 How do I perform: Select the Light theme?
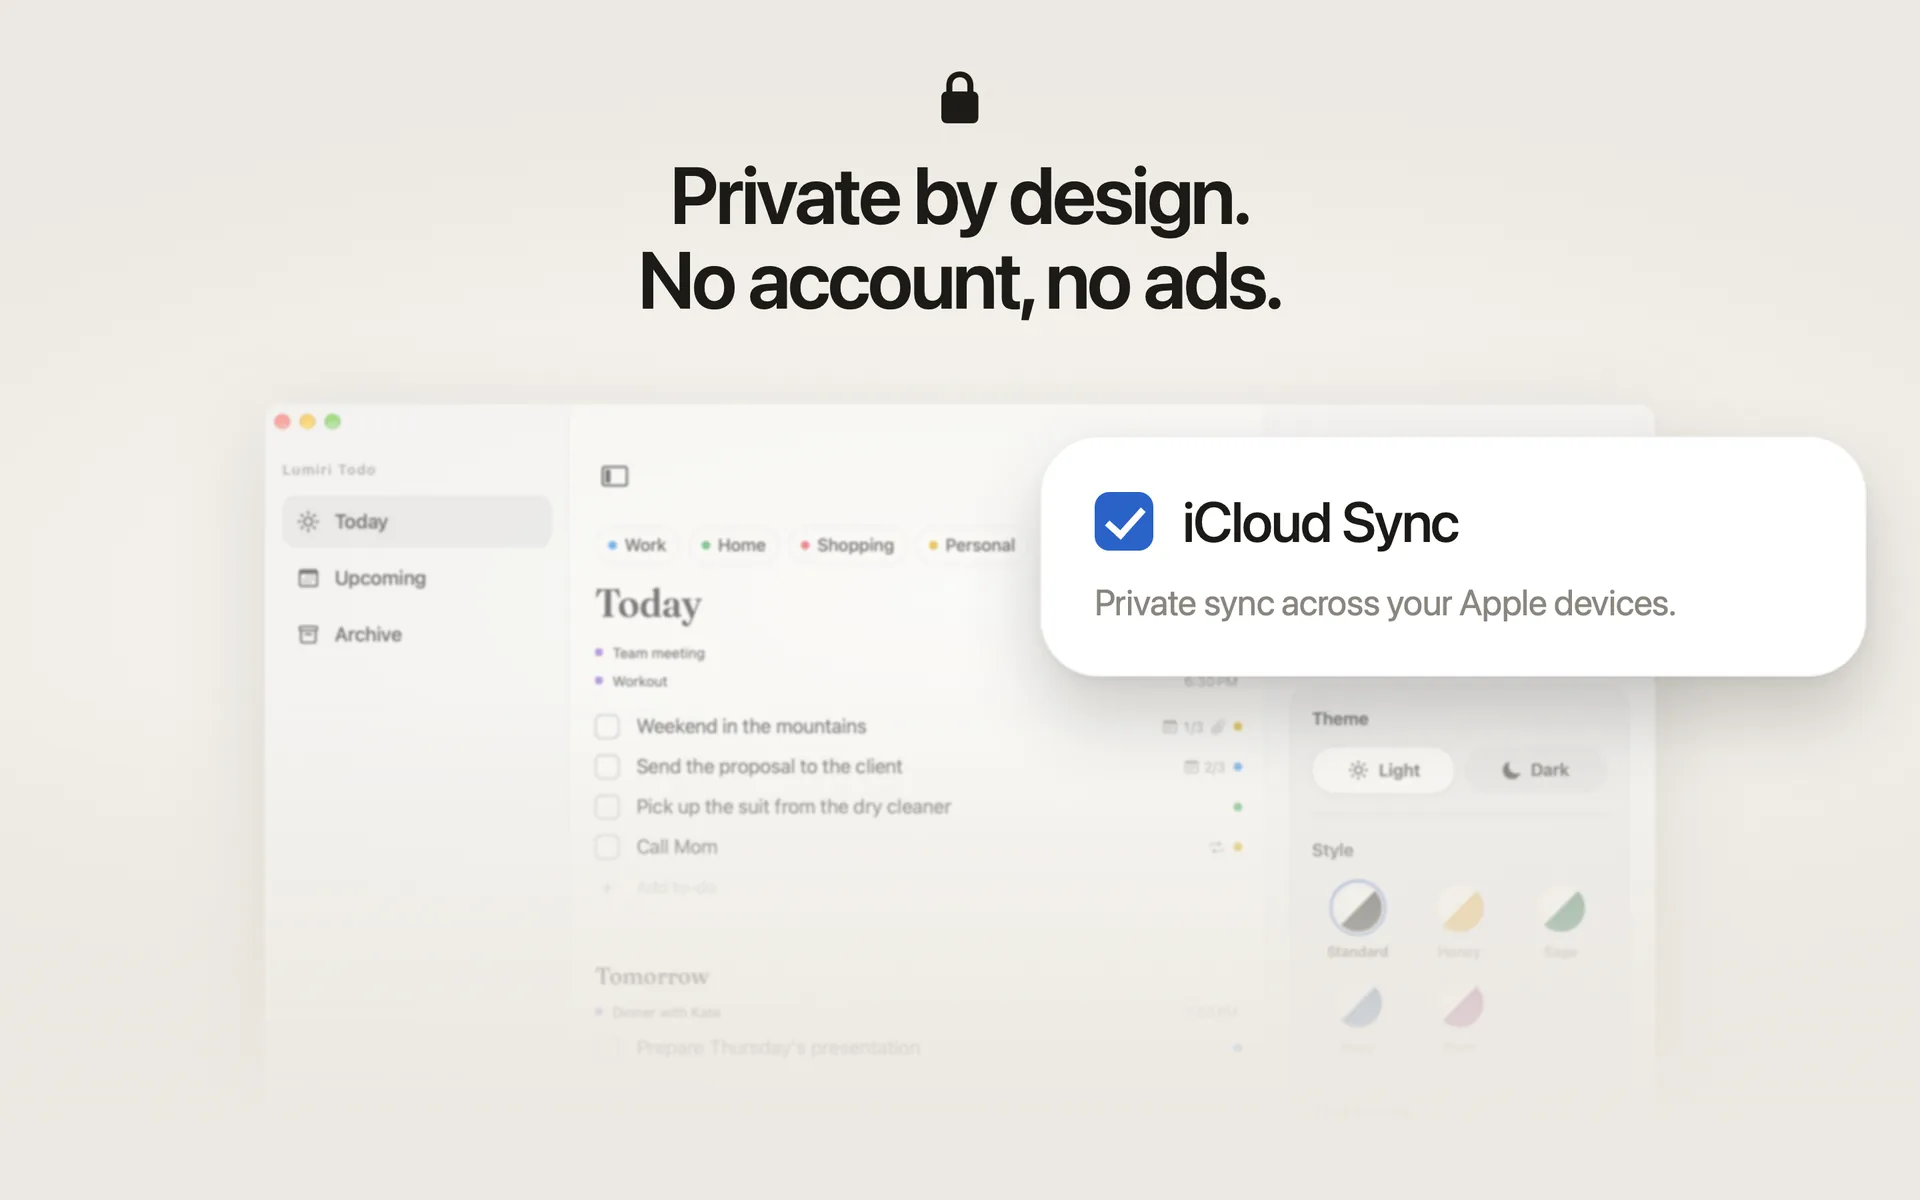click(1383, 770)
